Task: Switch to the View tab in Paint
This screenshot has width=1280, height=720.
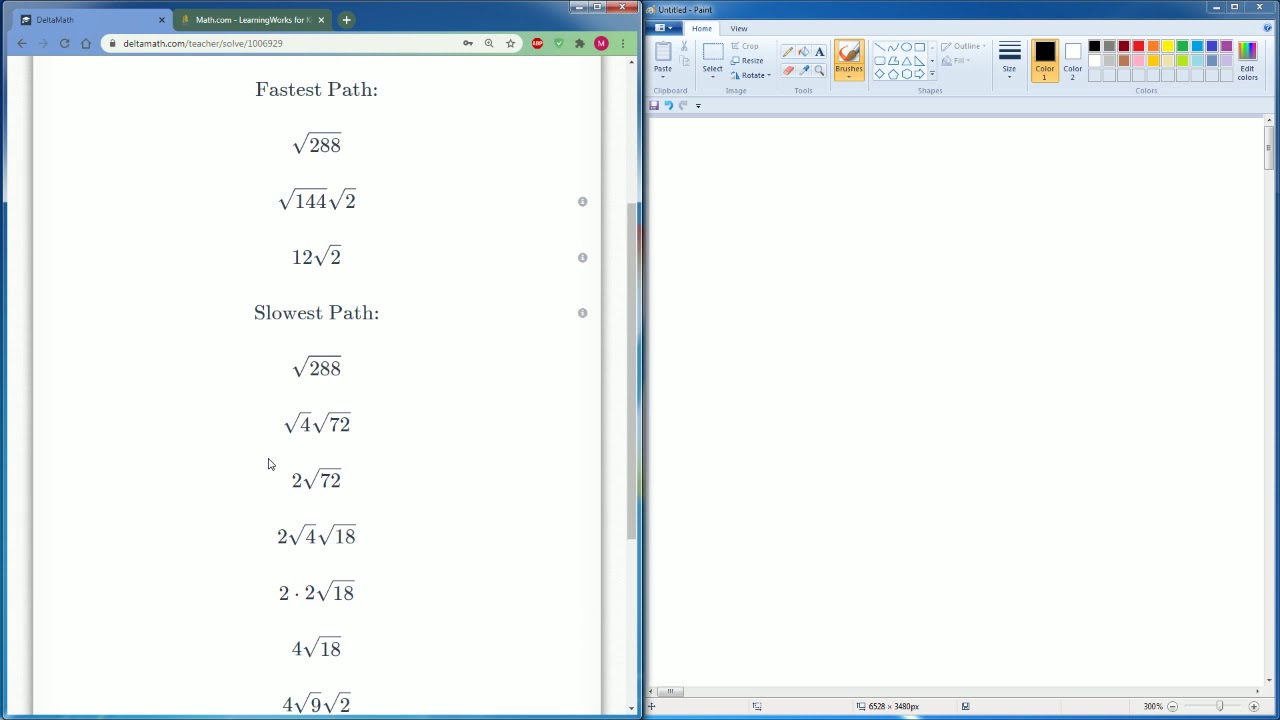Action: pos(739,28)
